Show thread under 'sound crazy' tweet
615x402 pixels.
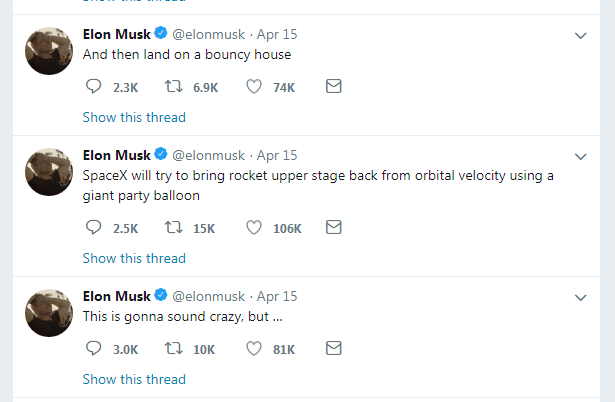point(134,379)
